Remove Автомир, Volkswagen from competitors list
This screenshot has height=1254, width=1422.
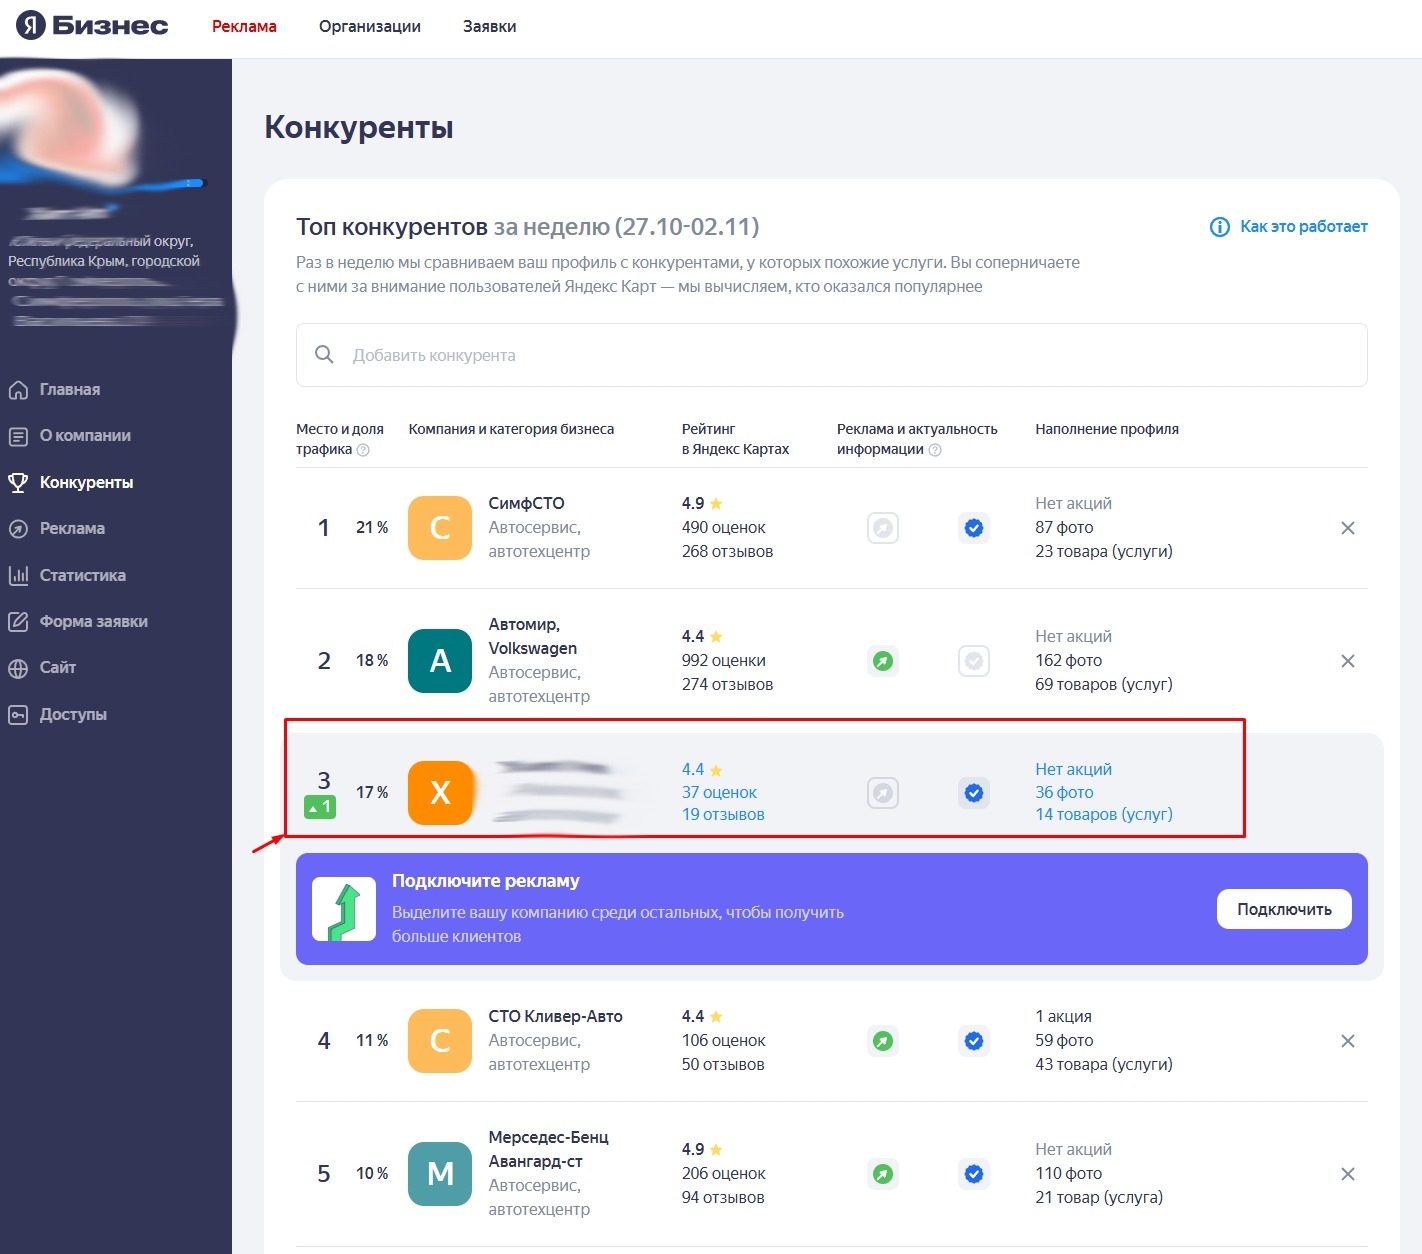coord(1347,661)
